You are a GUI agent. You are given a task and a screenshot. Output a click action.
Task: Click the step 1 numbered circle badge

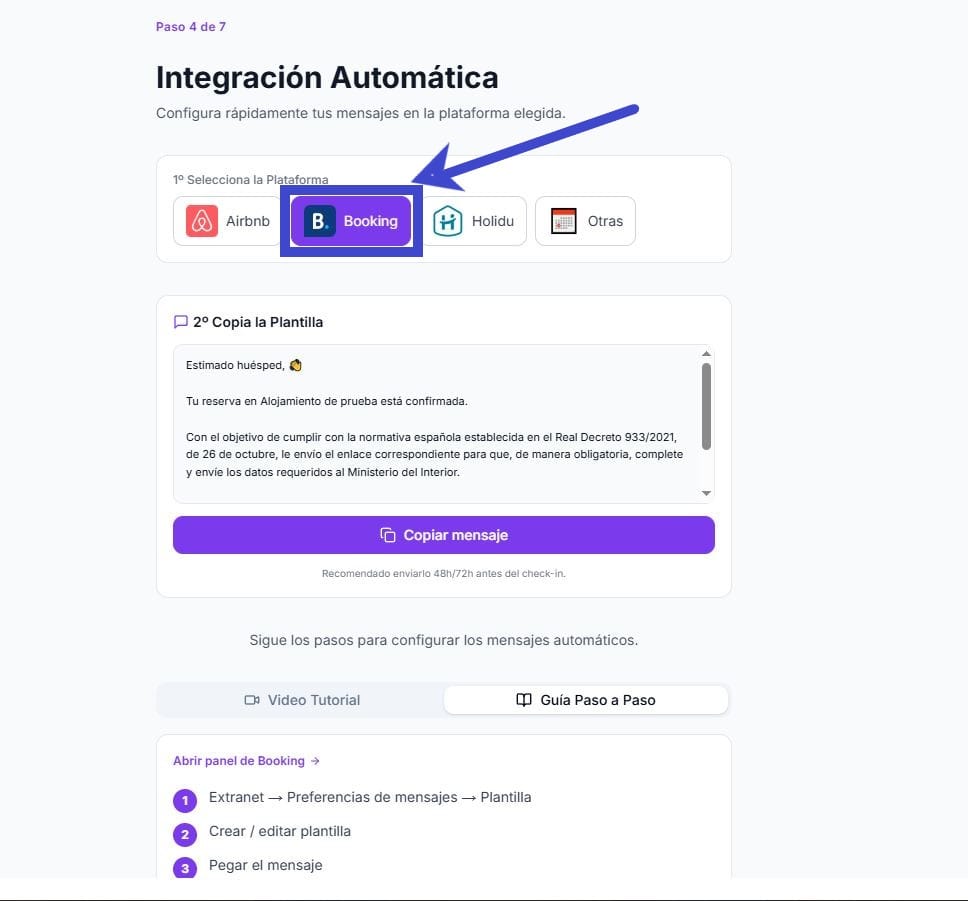click(185, 800)
